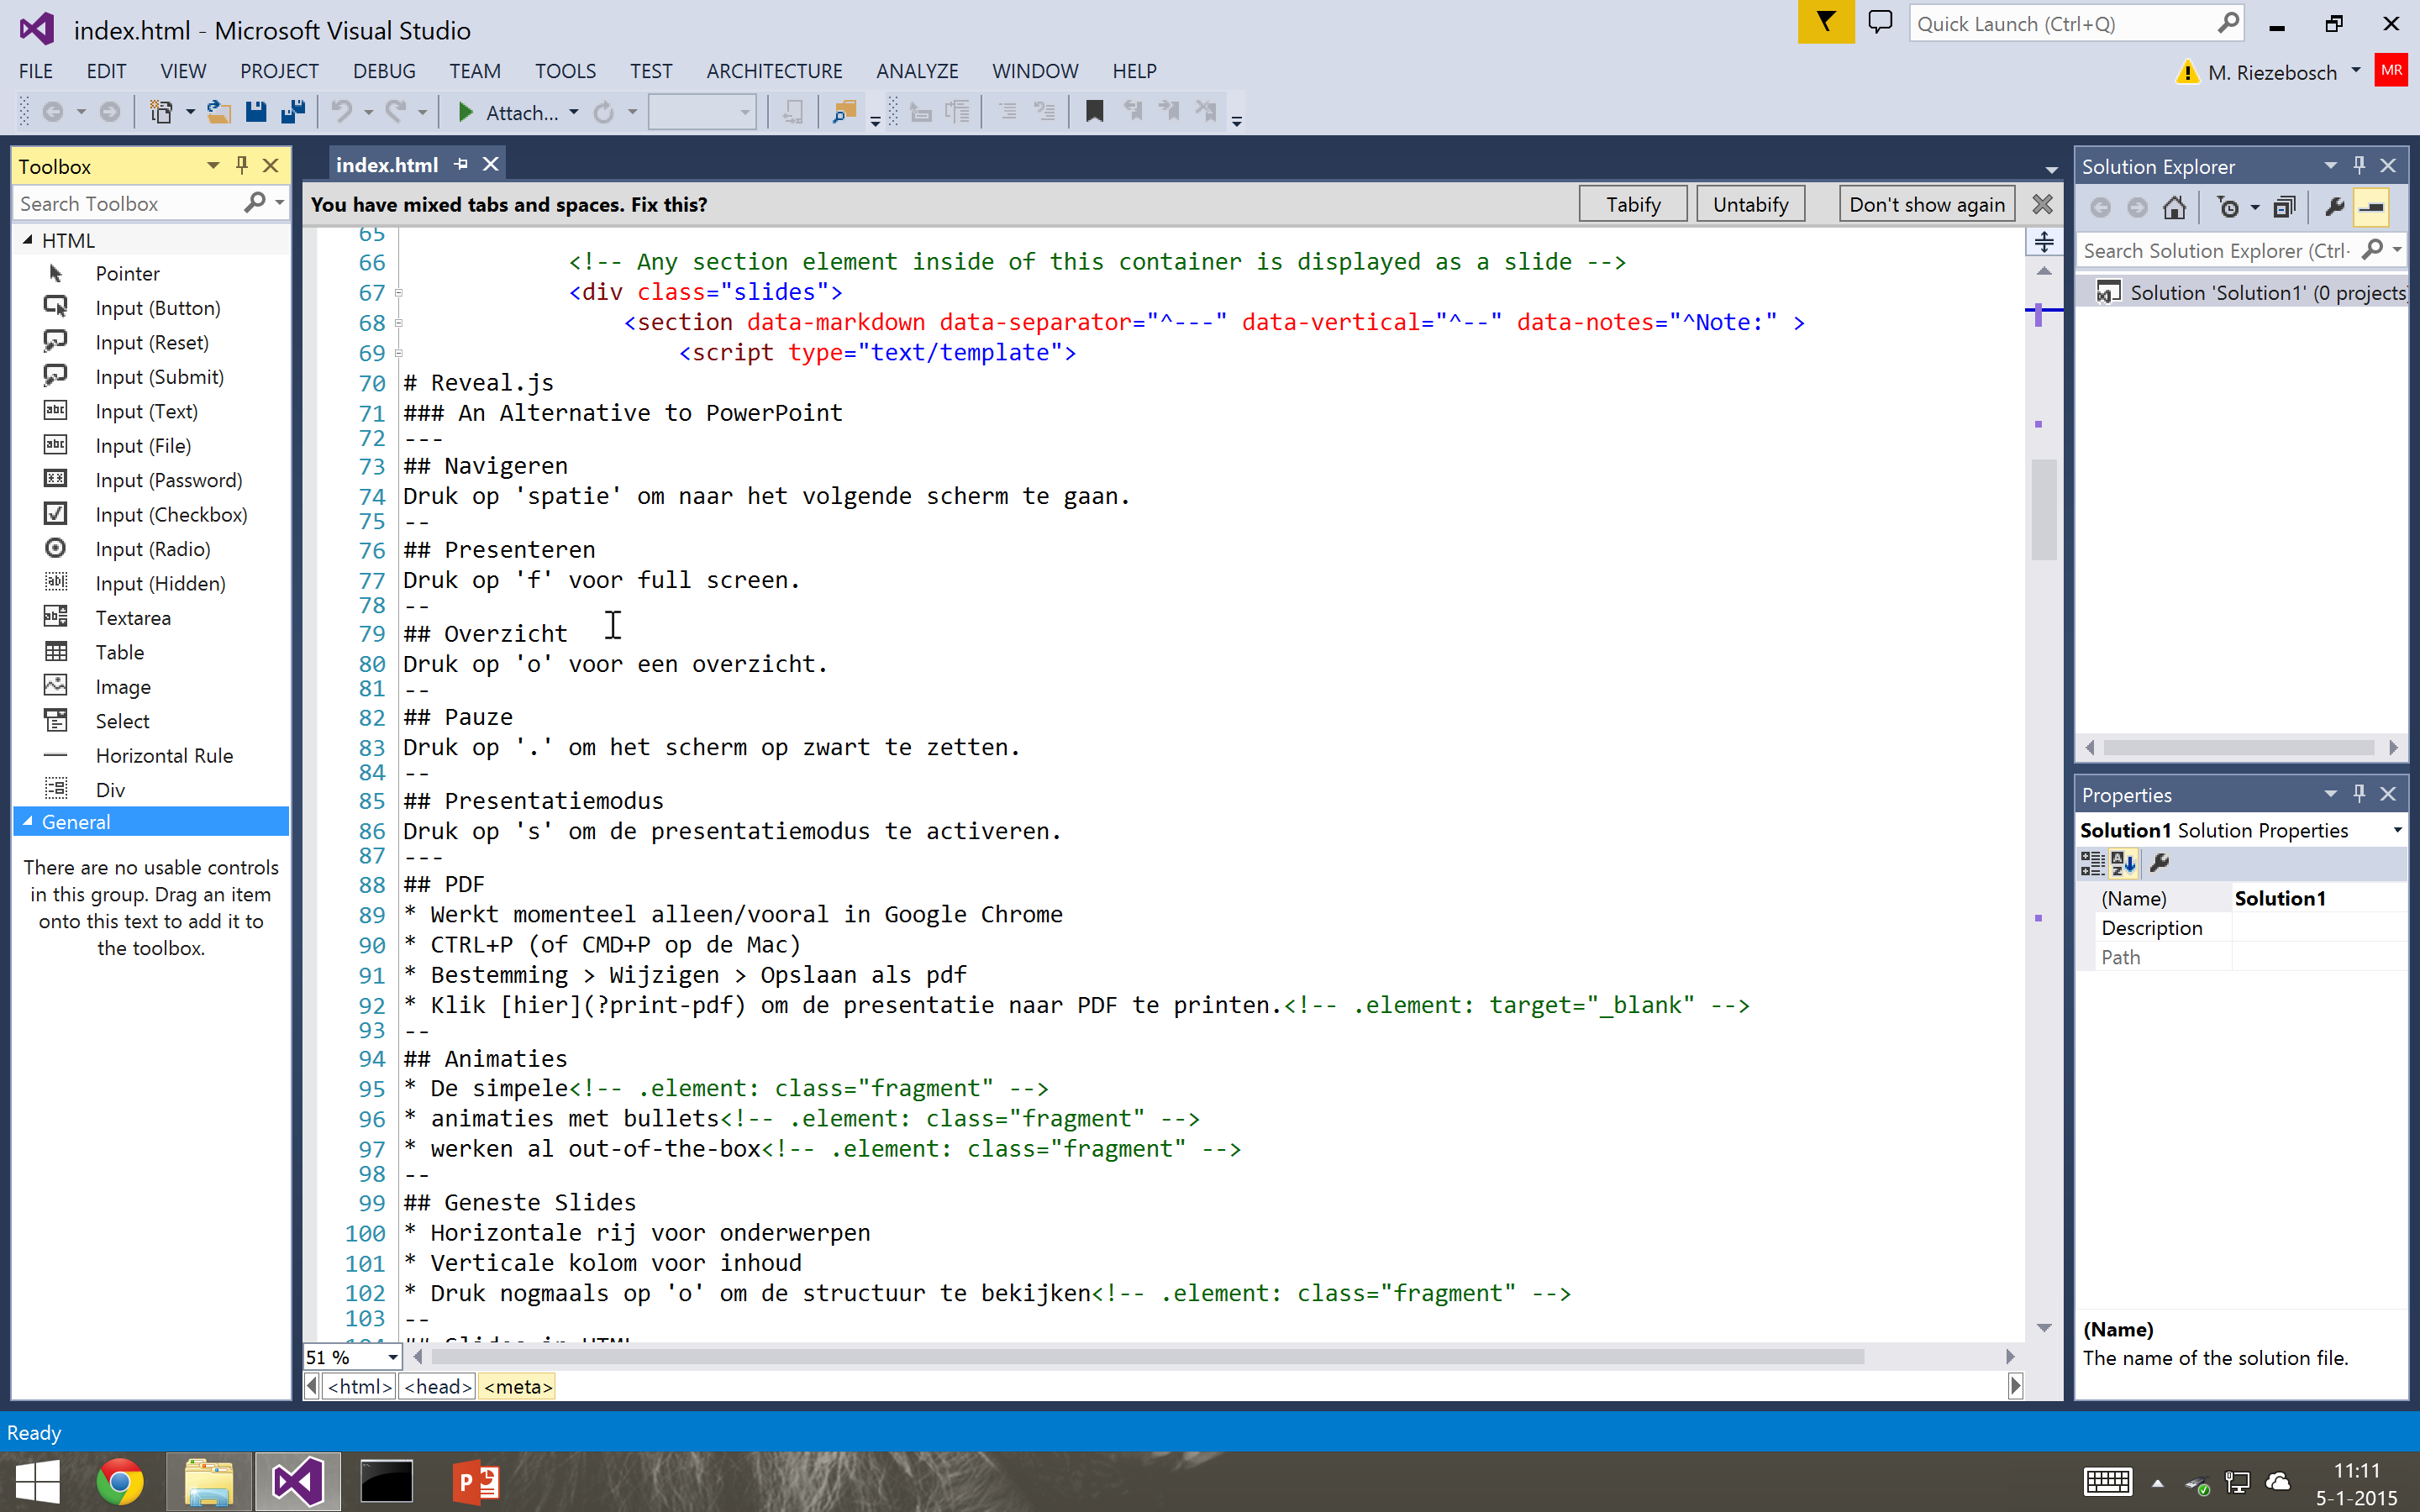
Task: Click the Save All icon
Action: [x=293, y=112]
